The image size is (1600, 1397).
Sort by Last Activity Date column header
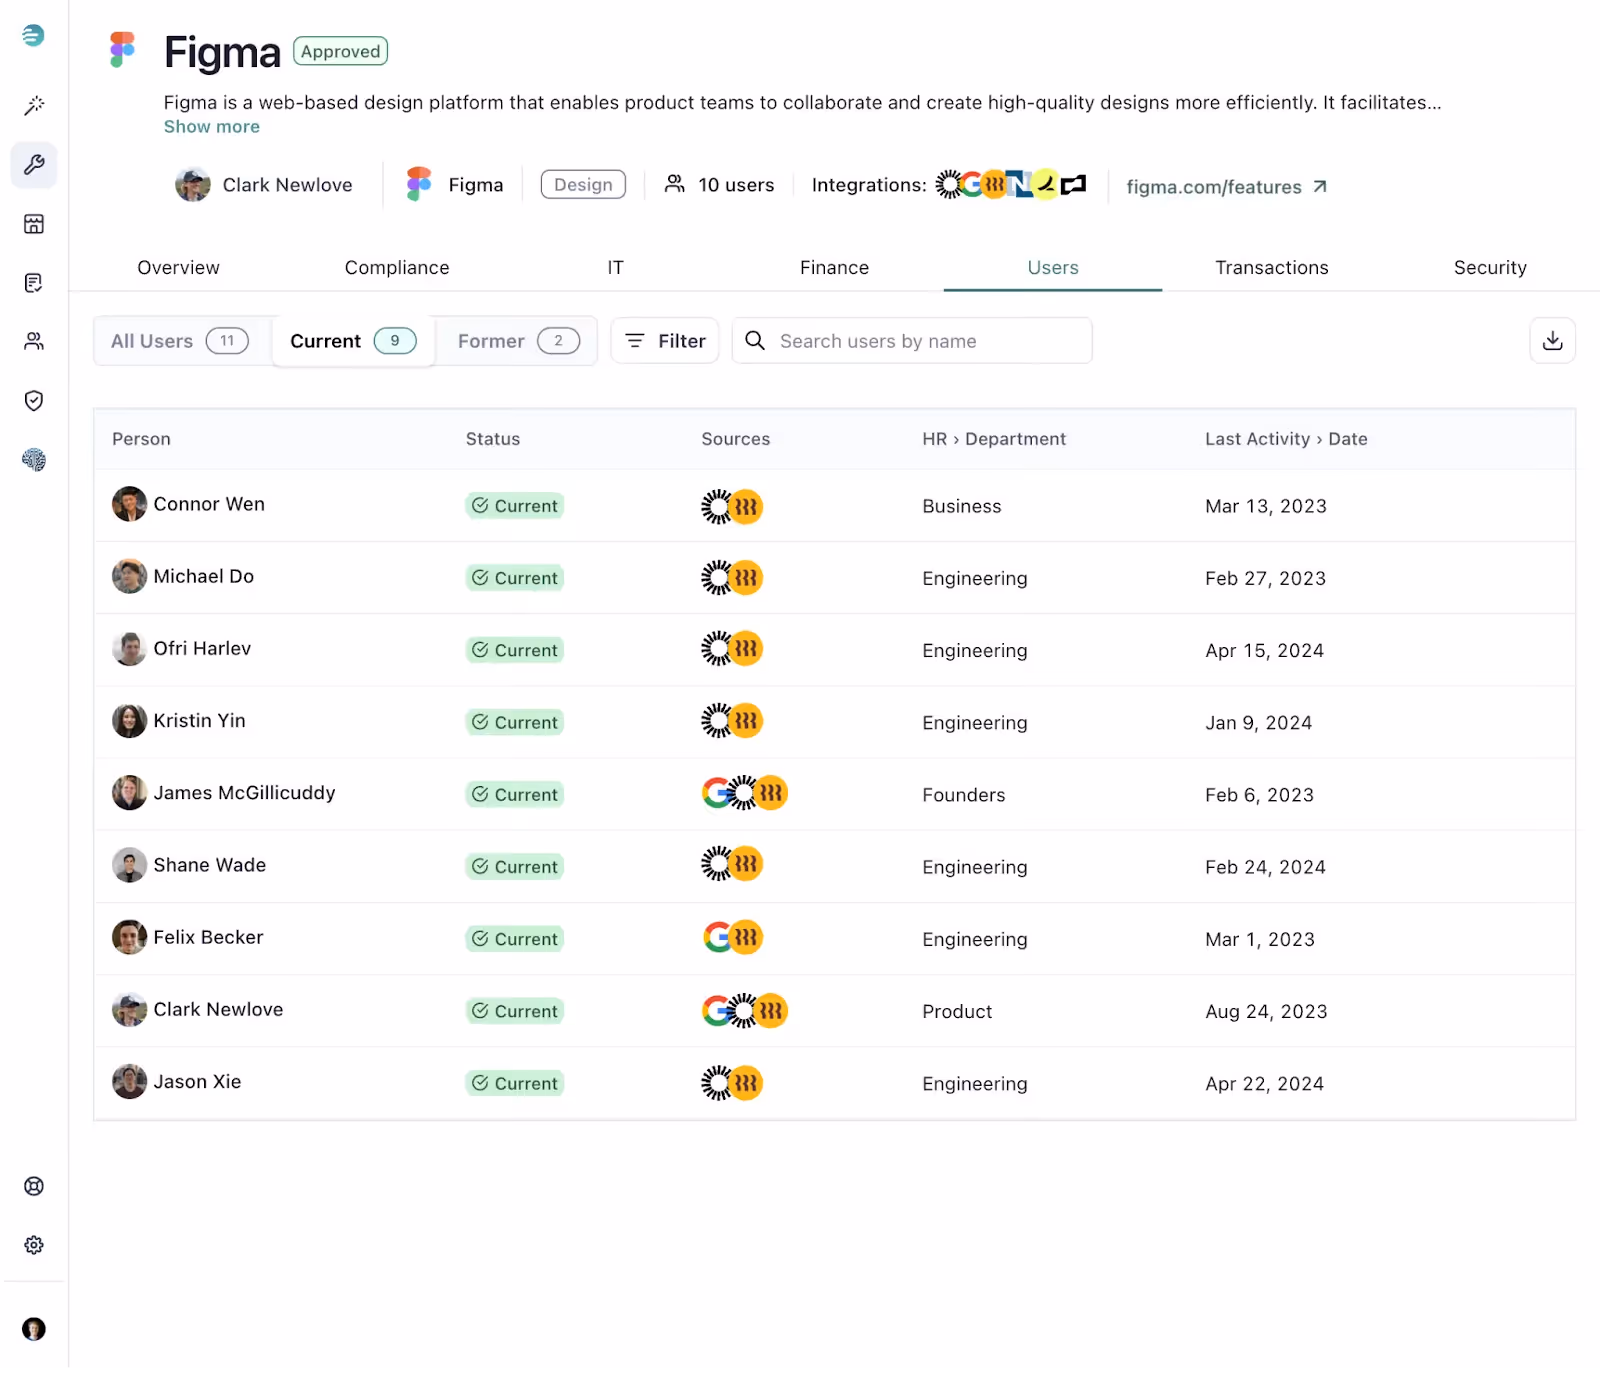tap(1286, 439)
